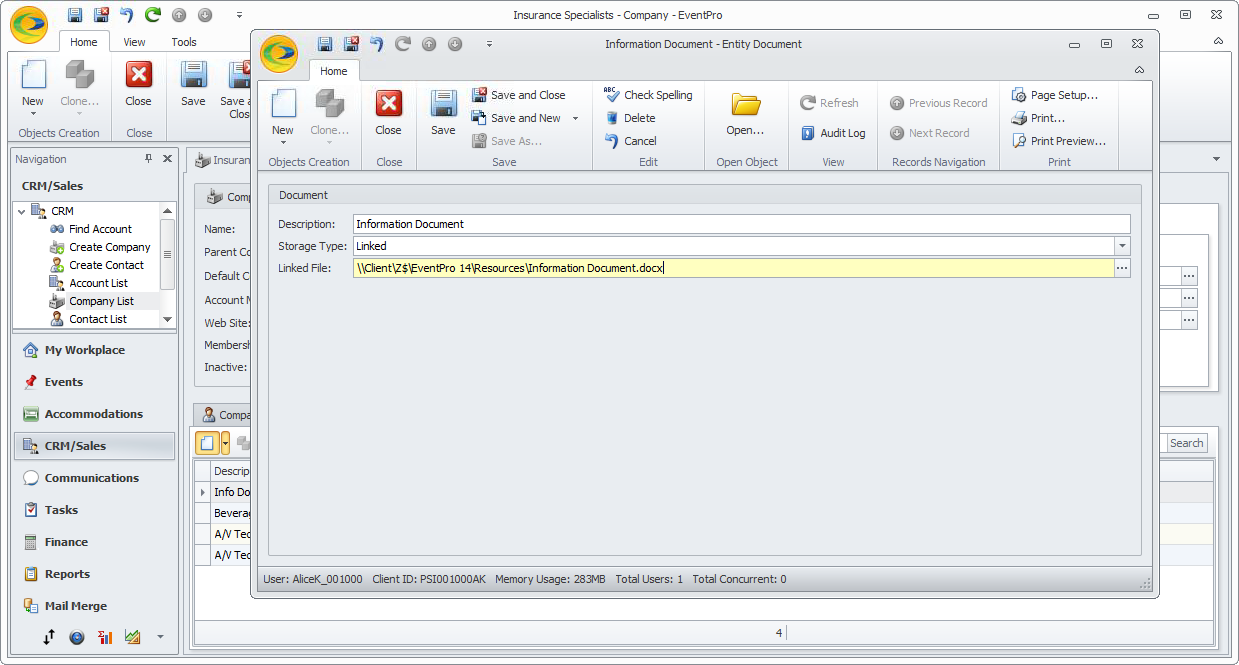Image resolution: width=1239 pixels, height=665 pixels.
Task: Open the Events navigation group
Action: [x=94, y=382]
